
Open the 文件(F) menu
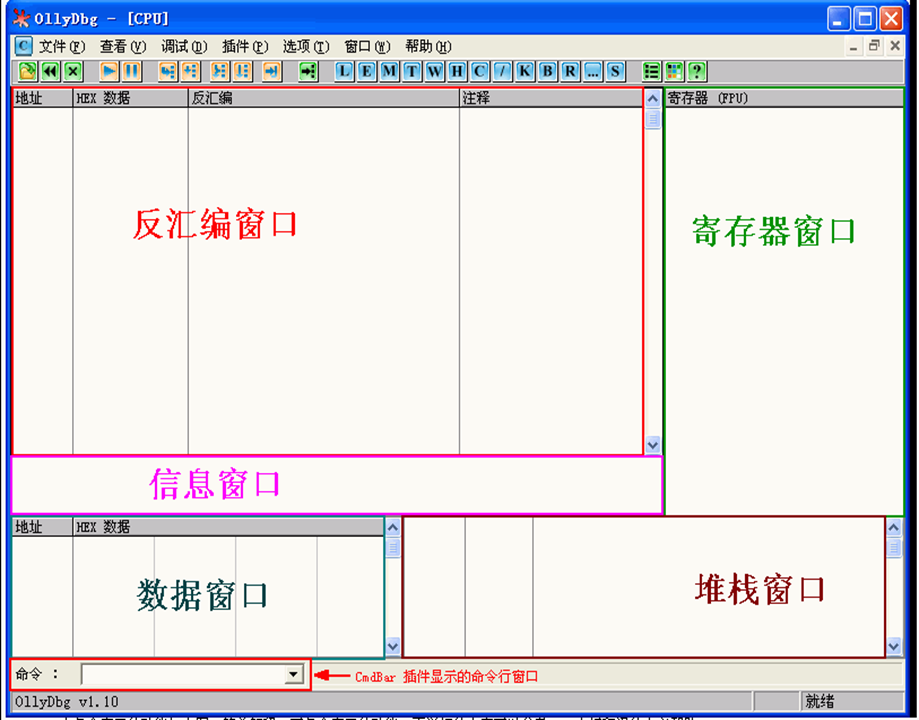(62, 46)
